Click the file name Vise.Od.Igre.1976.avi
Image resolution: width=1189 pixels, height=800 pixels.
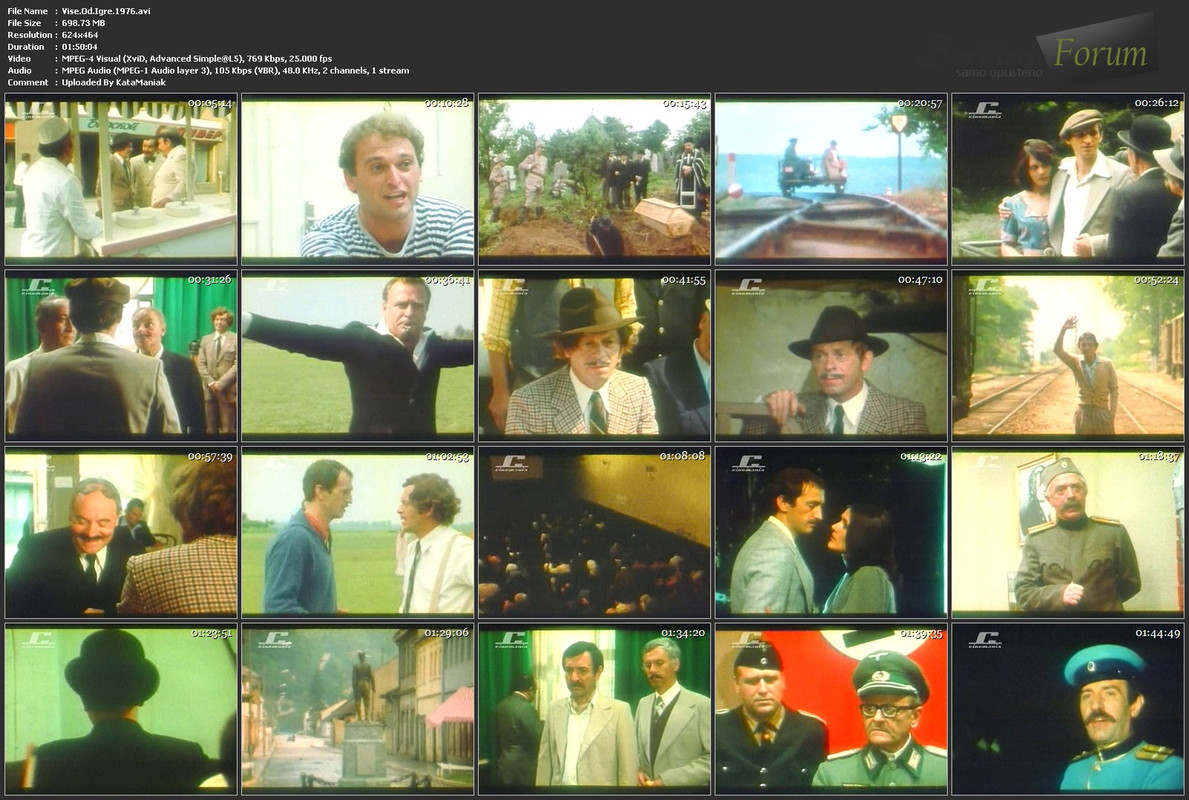[106, 11]
